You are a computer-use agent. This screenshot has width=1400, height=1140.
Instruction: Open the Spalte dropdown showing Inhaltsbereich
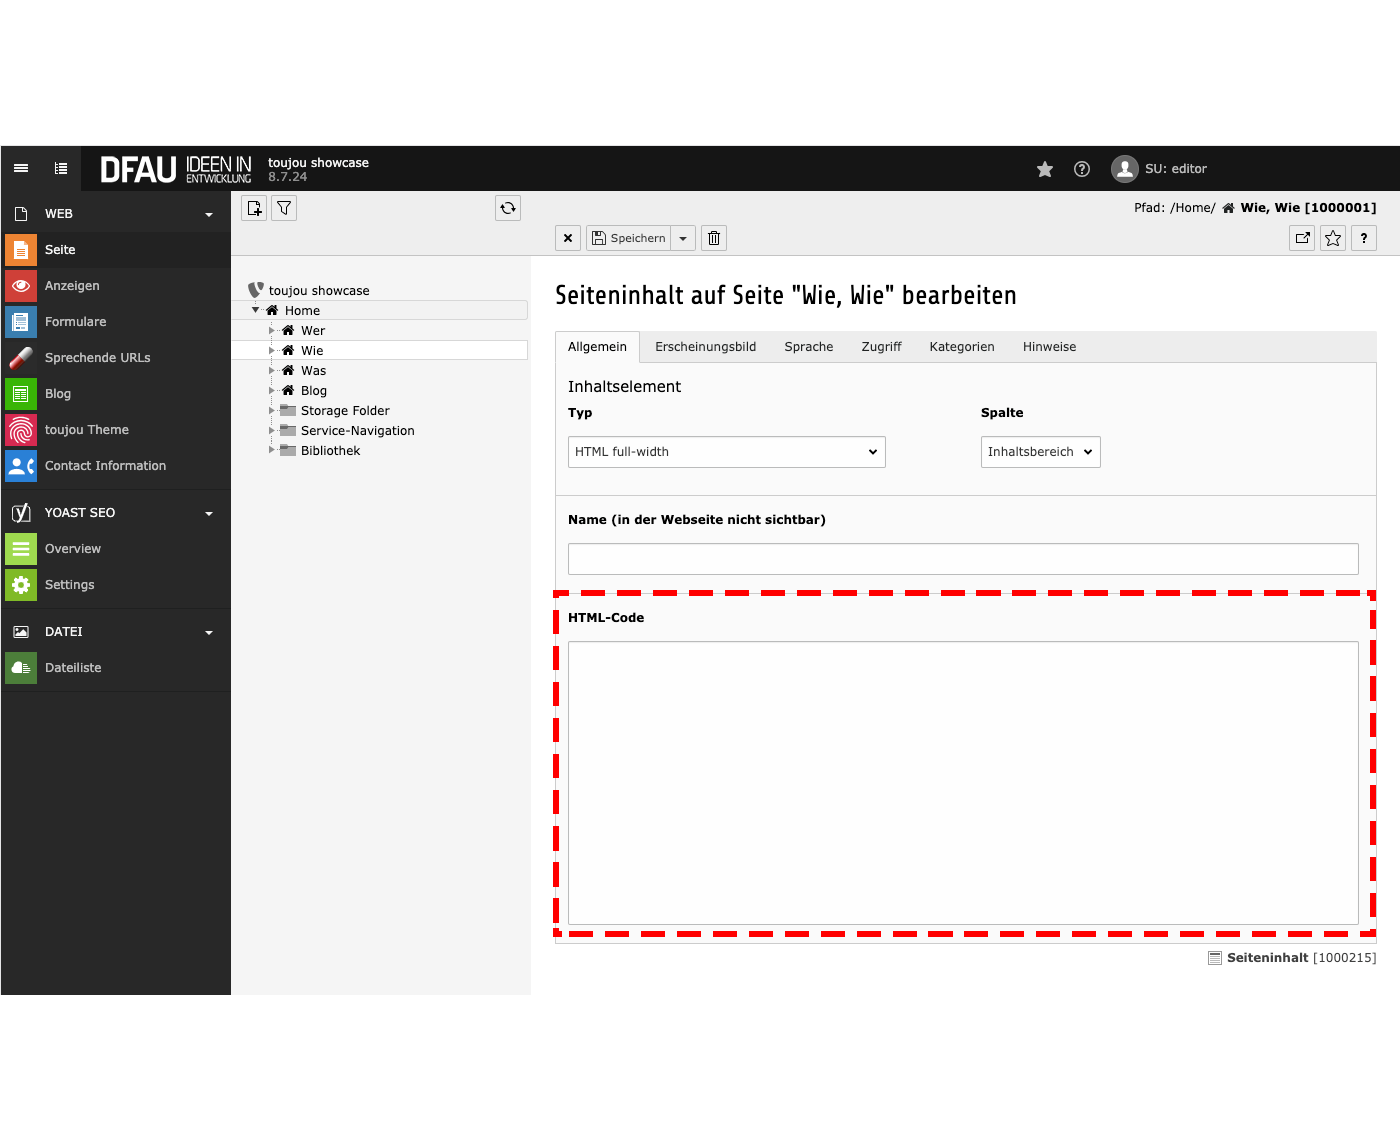point(1040,452)
